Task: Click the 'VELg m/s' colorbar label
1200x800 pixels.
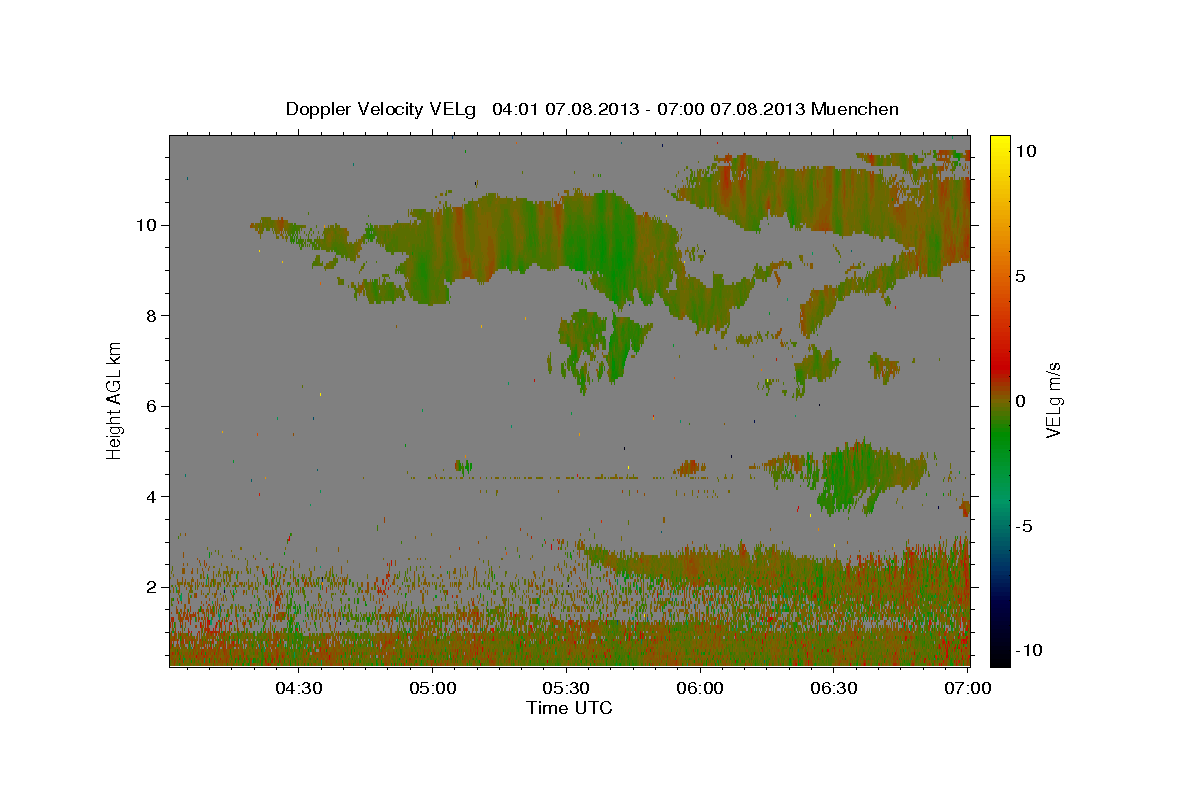Action: (1053, 401)
